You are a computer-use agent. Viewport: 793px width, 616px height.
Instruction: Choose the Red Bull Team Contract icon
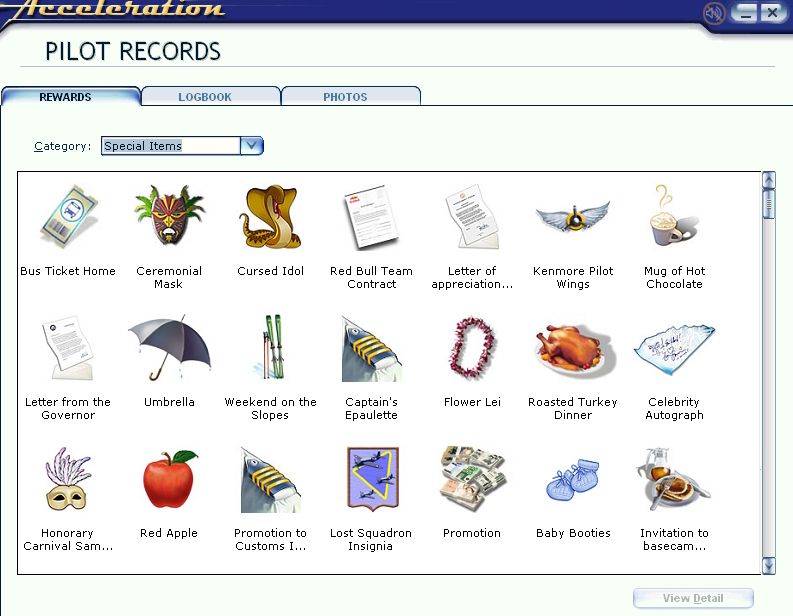click(x=371, y=217)
